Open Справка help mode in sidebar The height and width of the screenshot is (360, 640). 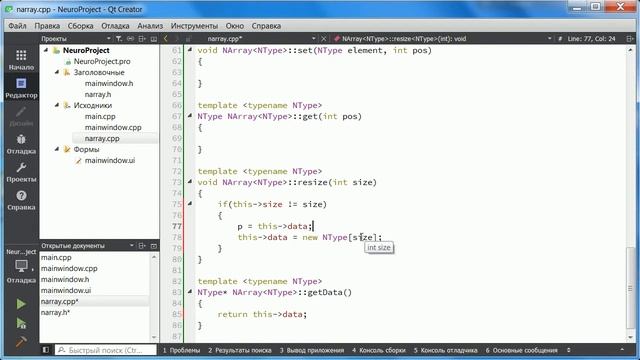click(x=21, y=200)
